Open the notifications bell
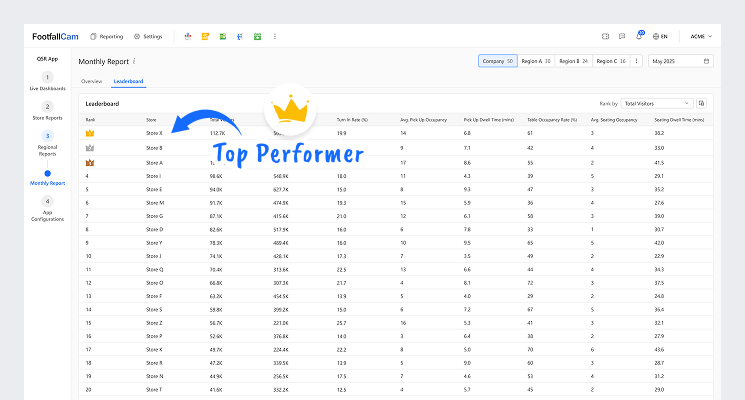 (x=639, y=36)
